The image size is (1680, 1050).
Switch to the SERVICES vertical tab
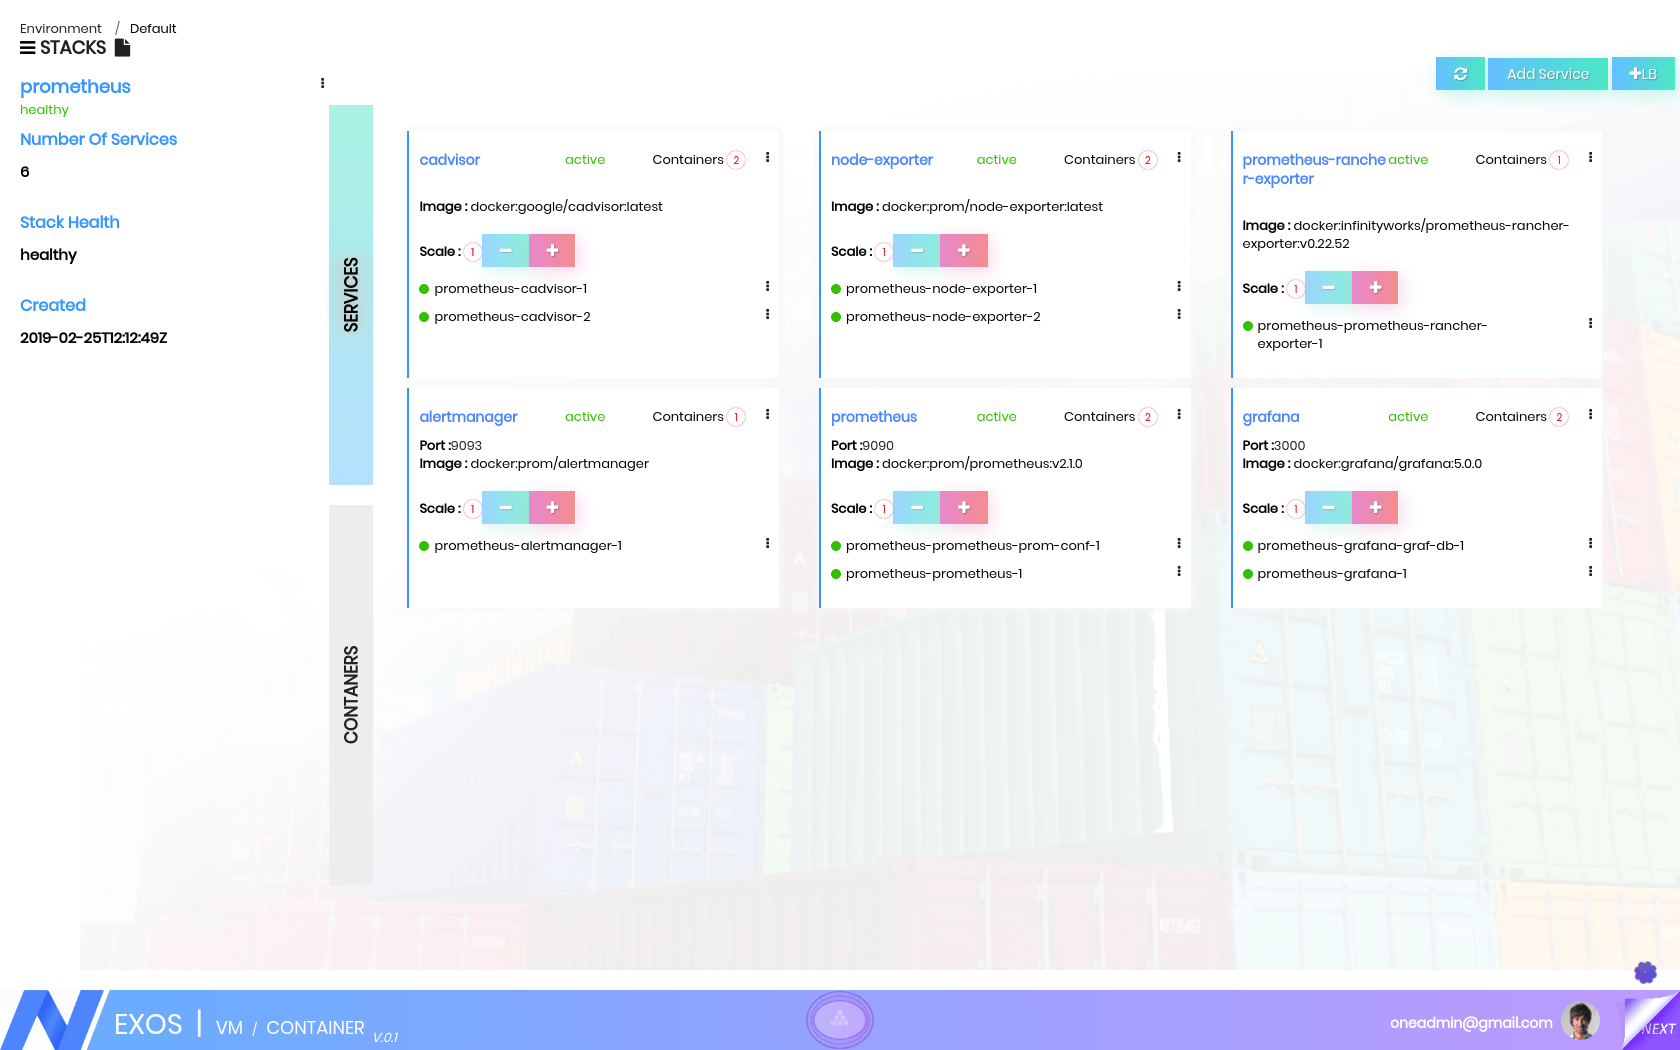coord(351,295)
